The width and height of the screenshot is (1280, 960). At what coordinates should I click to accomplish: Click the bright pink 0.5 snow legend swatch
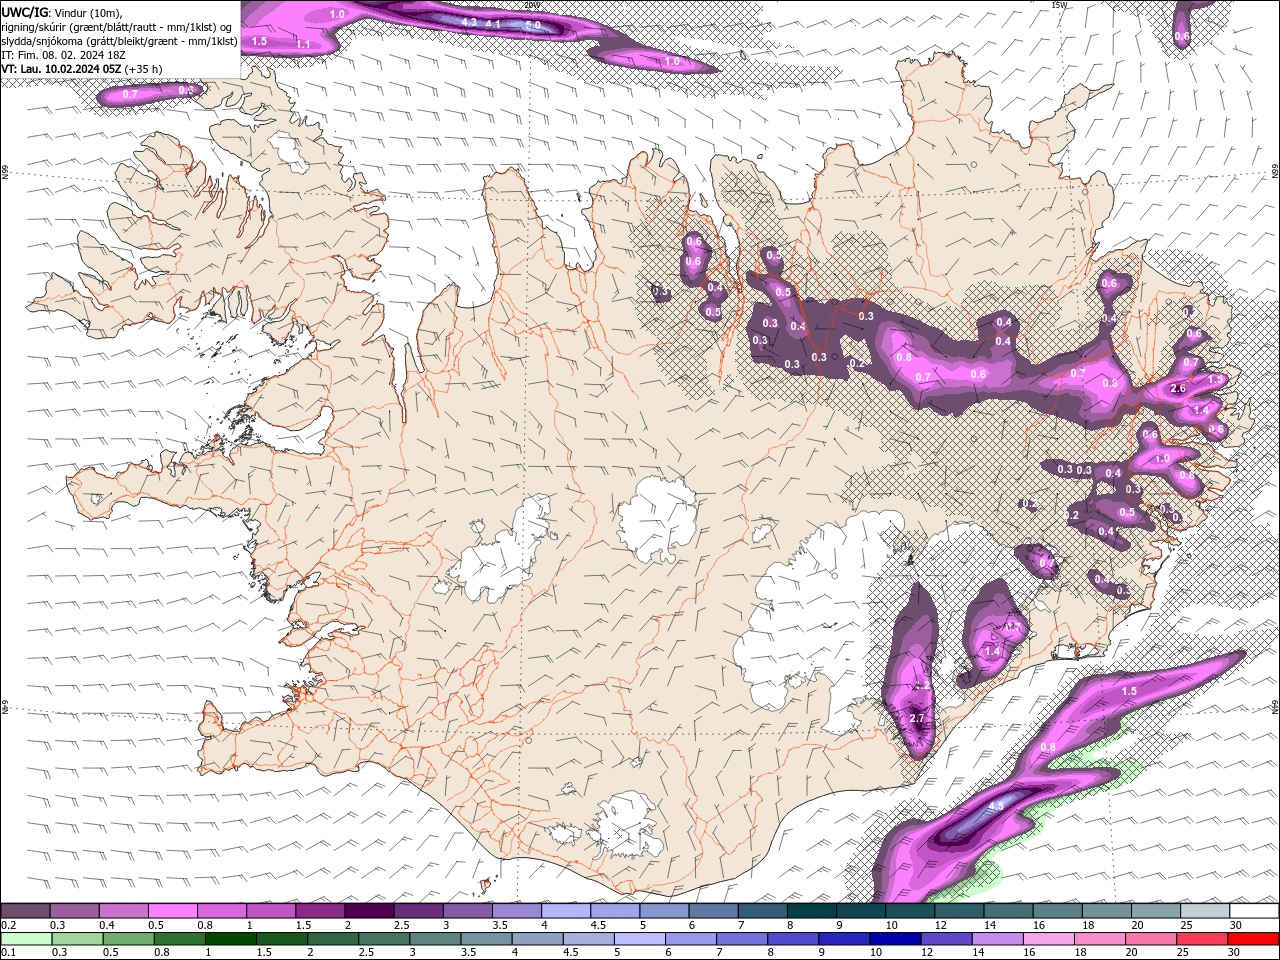[x=173, y=911]
